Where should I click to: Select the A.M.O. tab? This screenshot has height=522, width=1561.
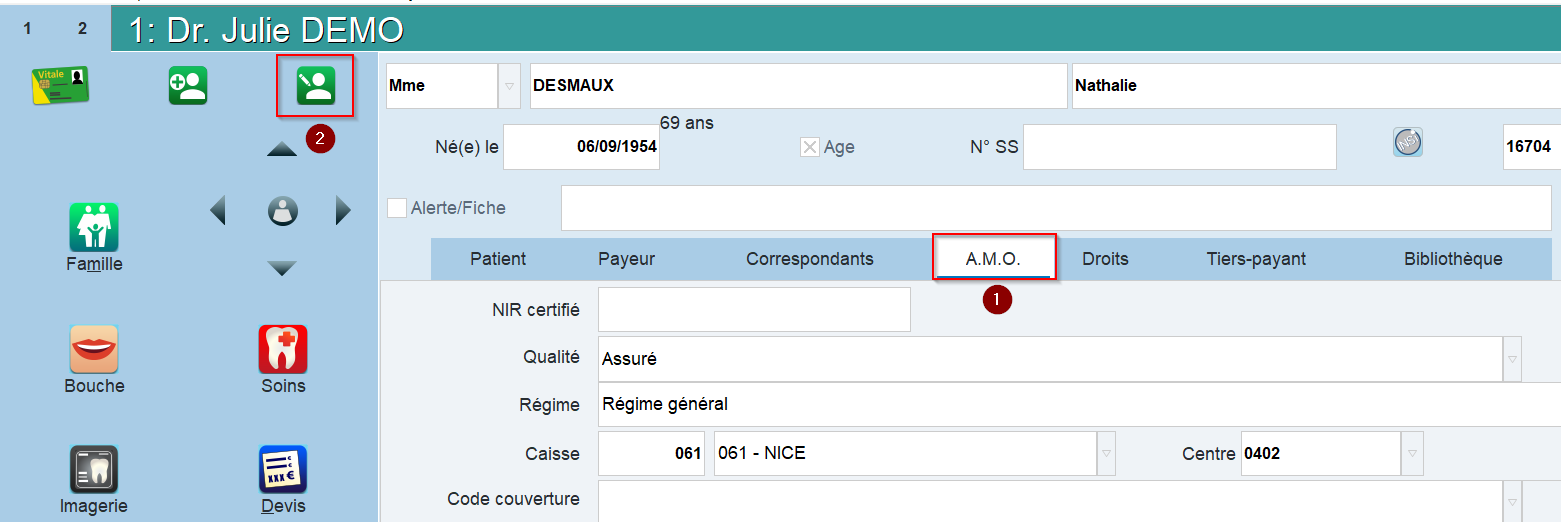point(993,259)
